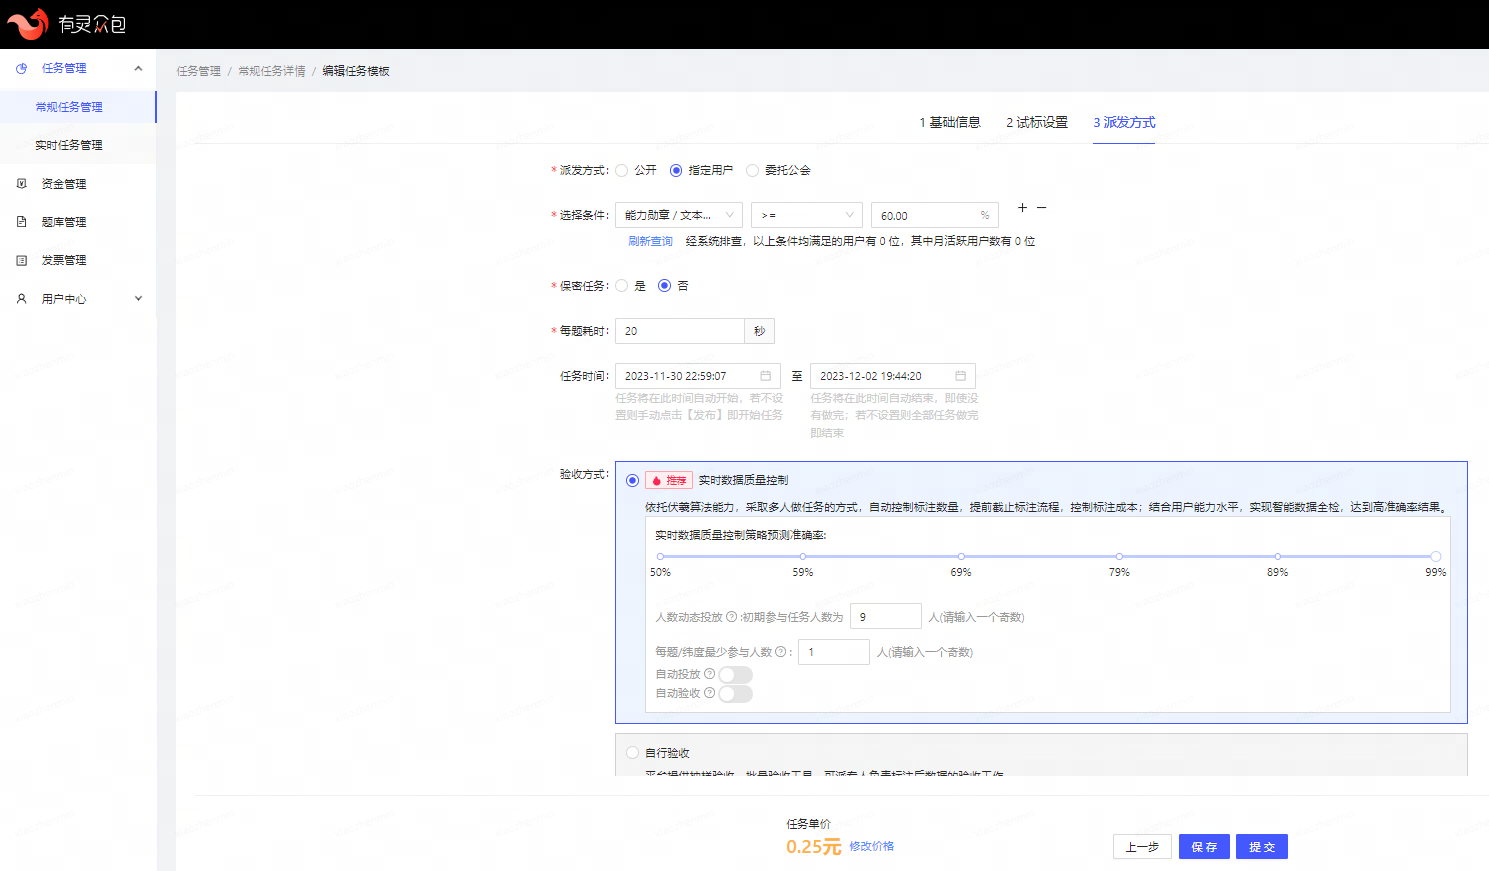
Task: Open the start time calendar icon
Action: pyautogui.click(x=765, y=376)
